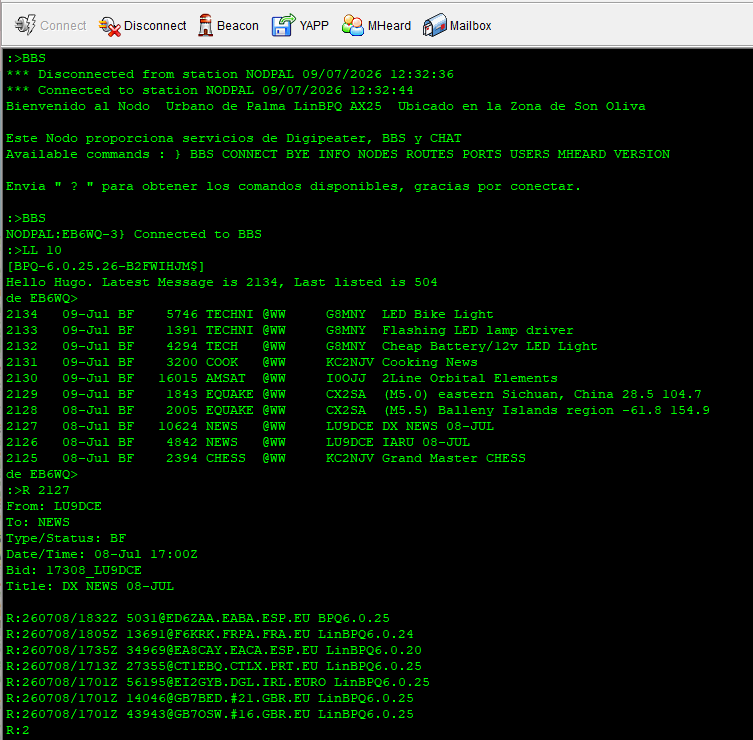Click message 2130 2Line Orbital Elements line
The height and width of the screenshot is (740, 753).
(x=282, y=378)
